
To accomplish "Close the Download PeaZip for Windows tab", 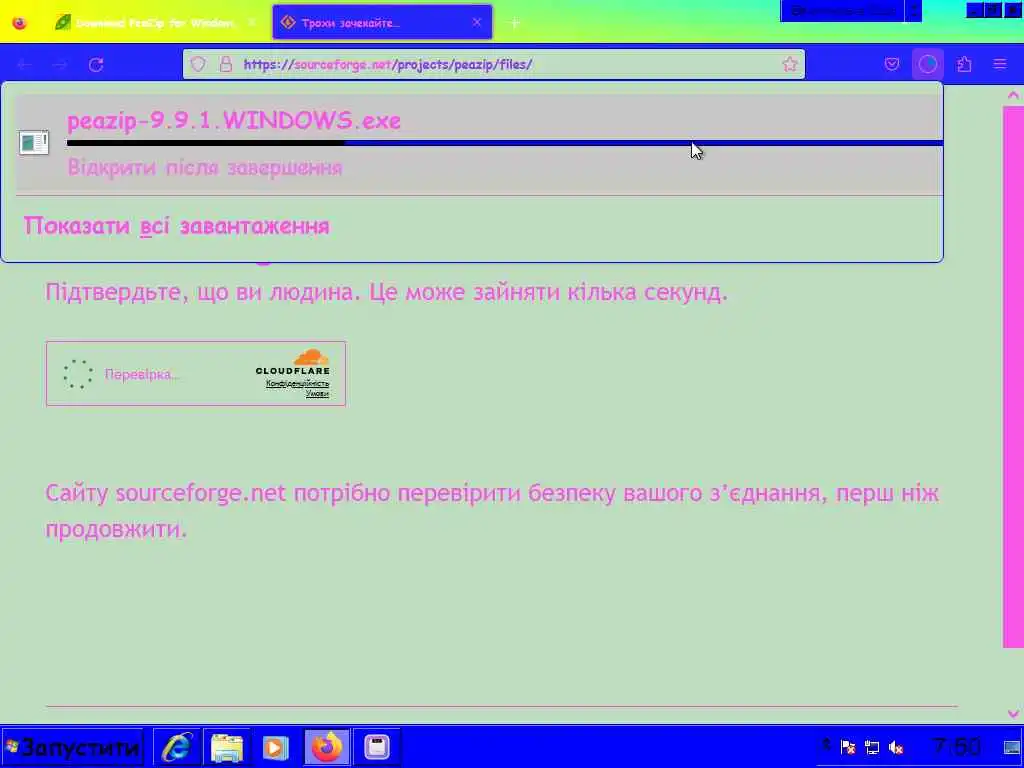I will pos(251,23).
